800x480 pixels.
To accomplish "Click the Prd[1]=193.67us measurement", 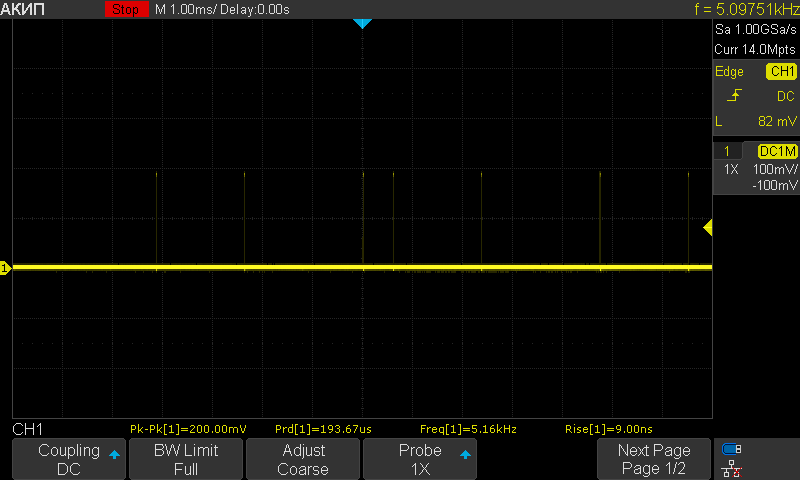I will (x=323, y=429).
